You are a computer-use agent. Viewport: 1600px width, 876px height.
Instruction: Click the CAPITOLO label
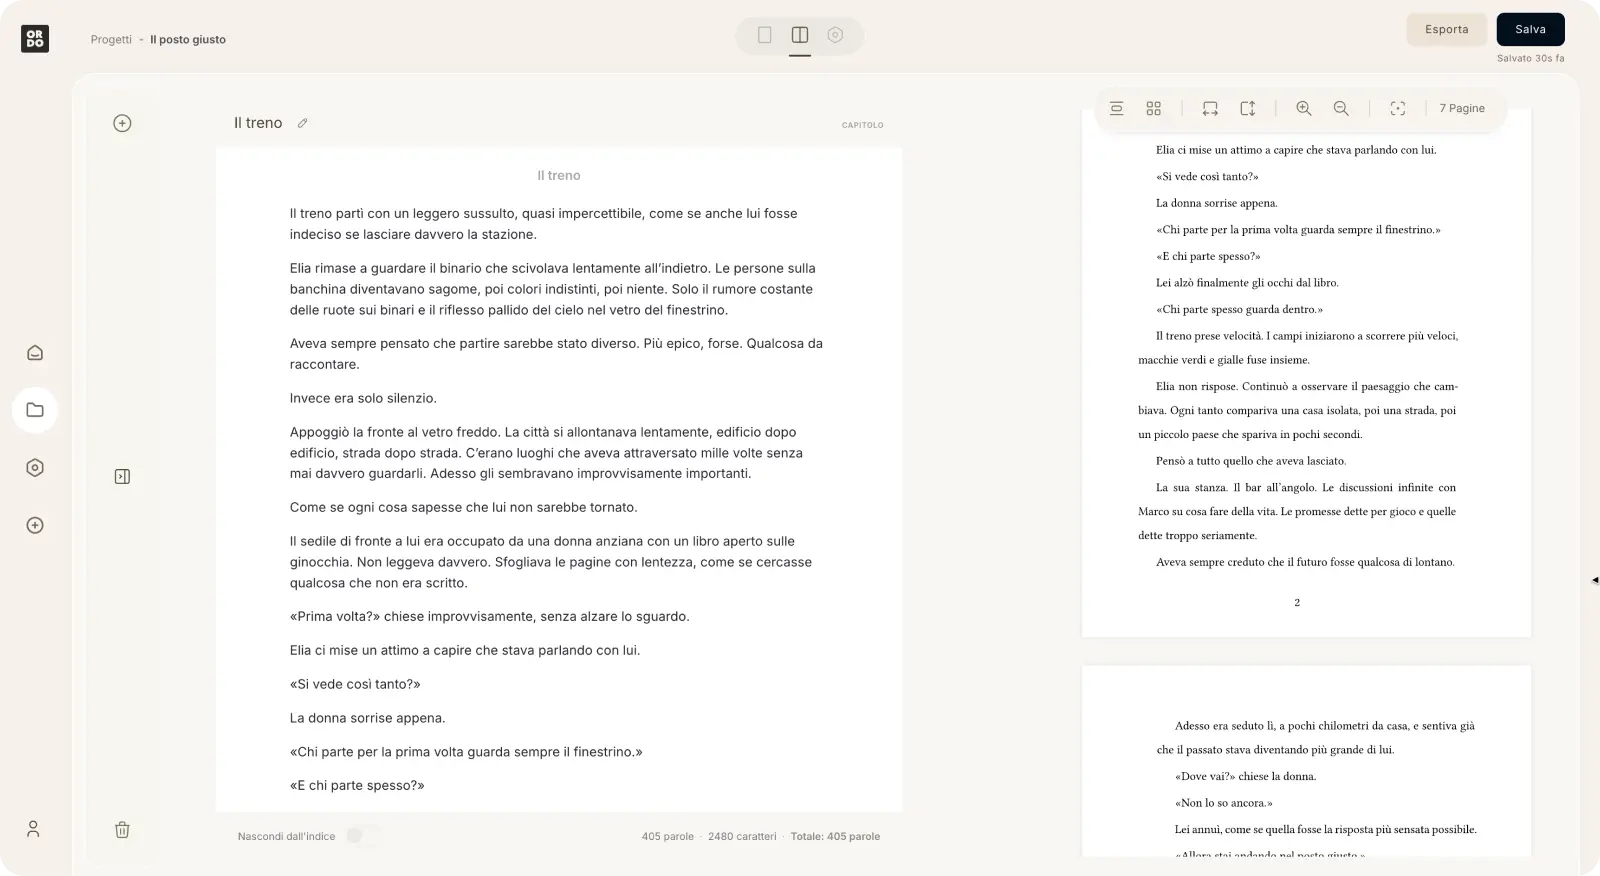pyautogui.click(x=862, y=125)
